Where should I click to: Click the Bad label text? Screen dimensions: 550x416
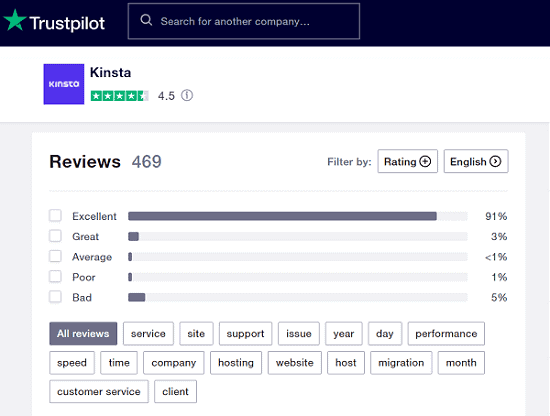coord(82,297)
